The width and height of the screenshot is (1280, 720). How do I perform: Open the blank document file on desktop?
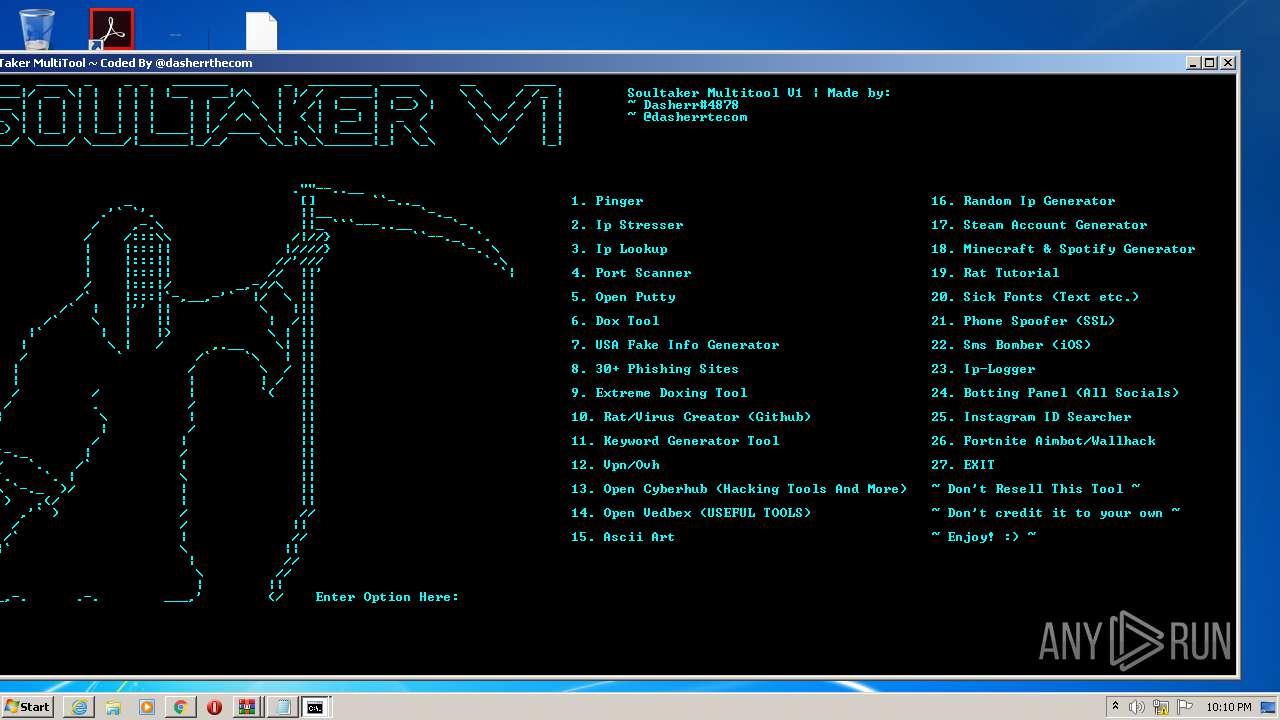[x=261, y=31]
